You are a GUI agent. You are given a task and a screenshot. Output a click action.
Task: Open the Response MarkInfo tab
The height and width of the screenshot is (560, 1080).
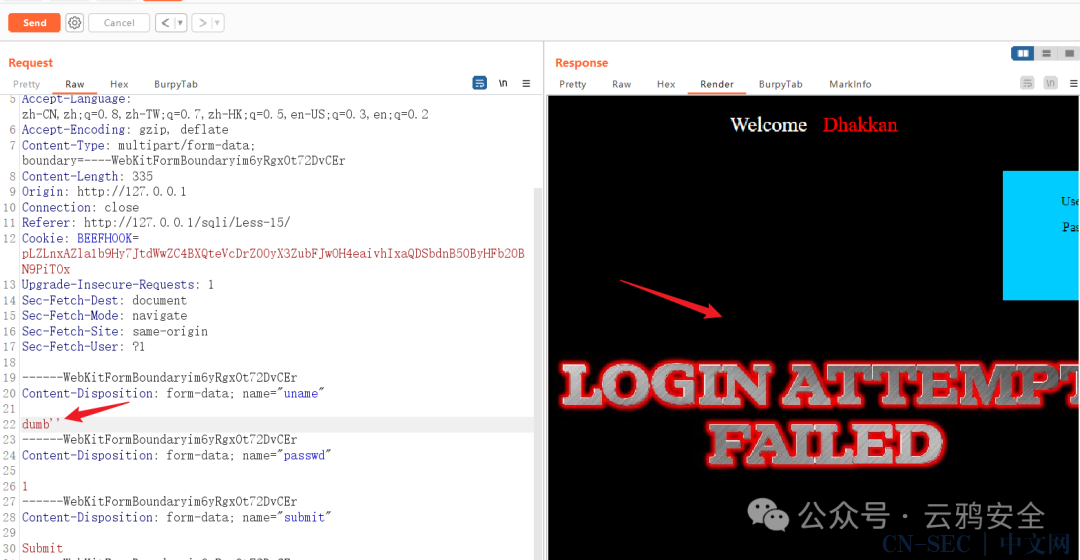pyautogui.click(x=850, y=84)
